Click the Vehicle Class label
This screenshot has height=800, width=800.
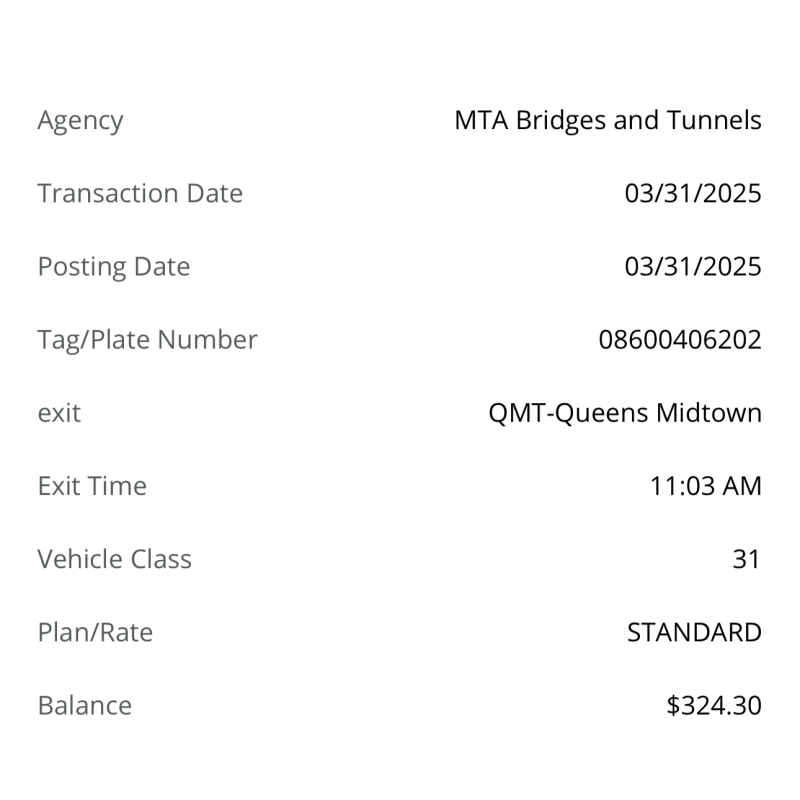click(x=115, y=559)
